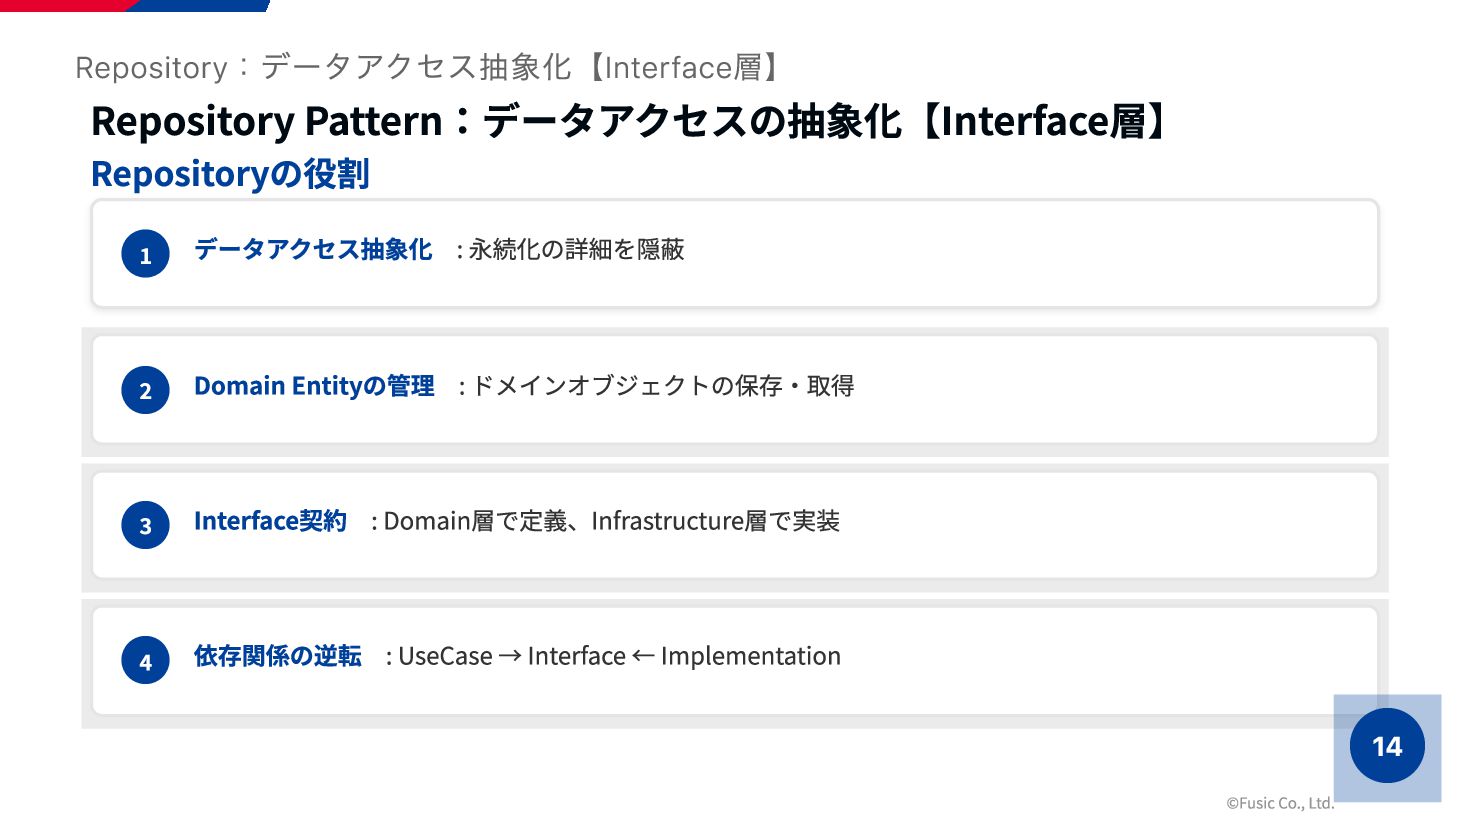Screen dimensions: 1470x828
Task: Click the number 1 circle badge
Action: 145,254
